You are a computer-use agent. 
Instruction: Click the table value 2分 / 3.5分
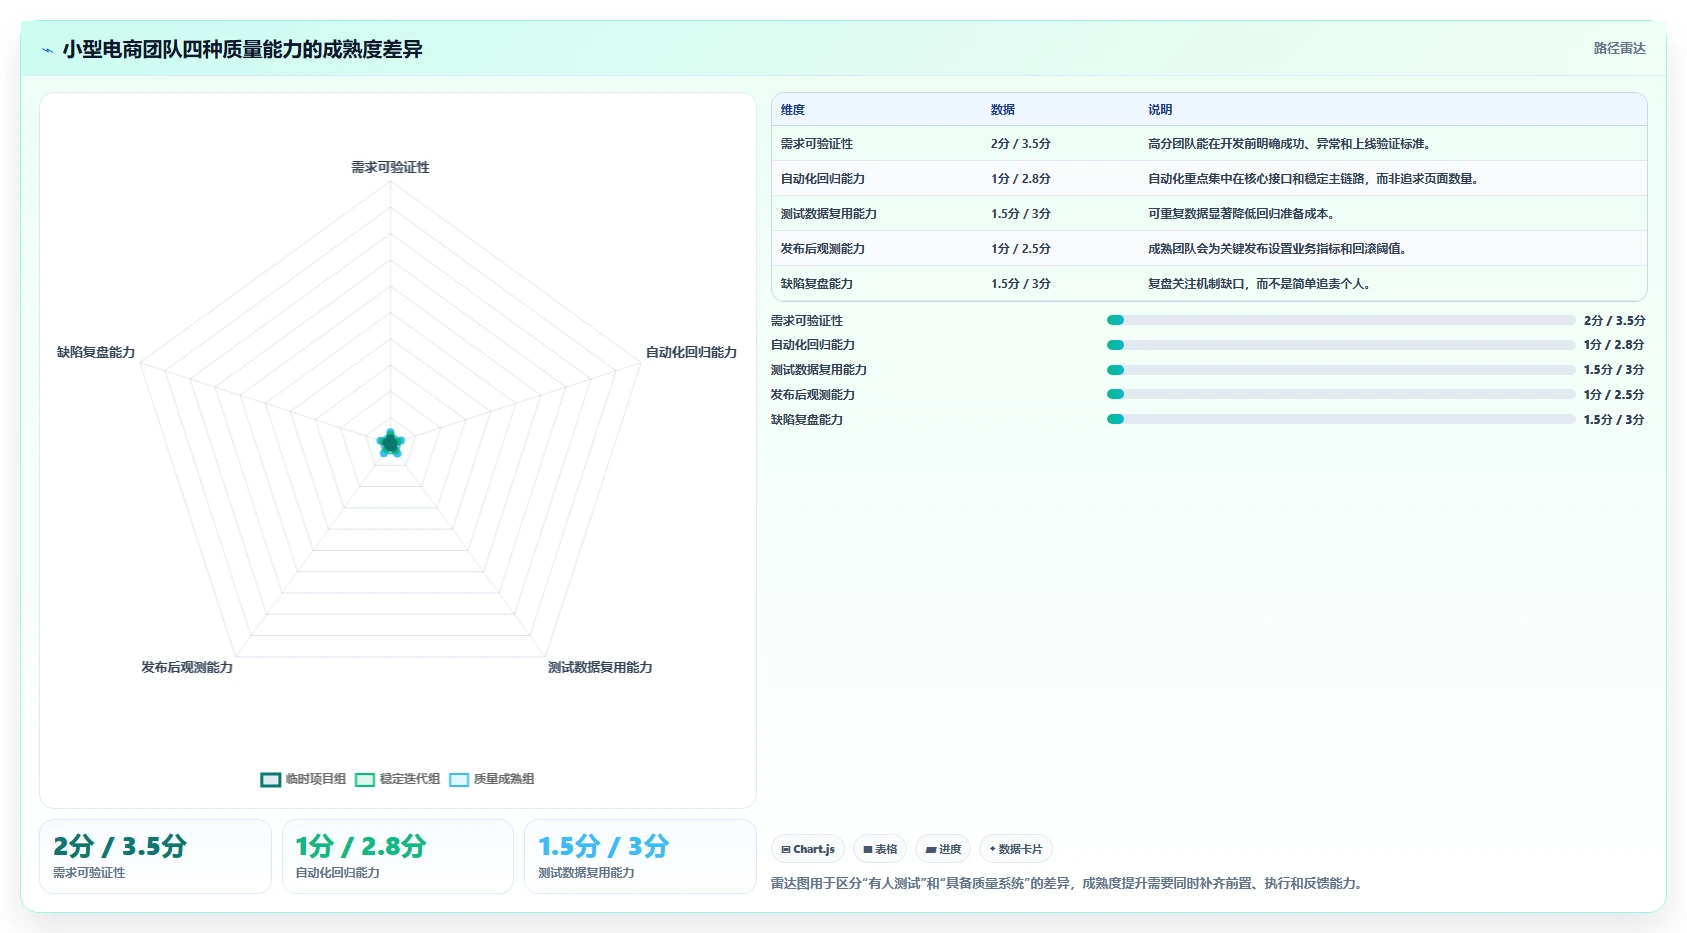(1021, 144)
